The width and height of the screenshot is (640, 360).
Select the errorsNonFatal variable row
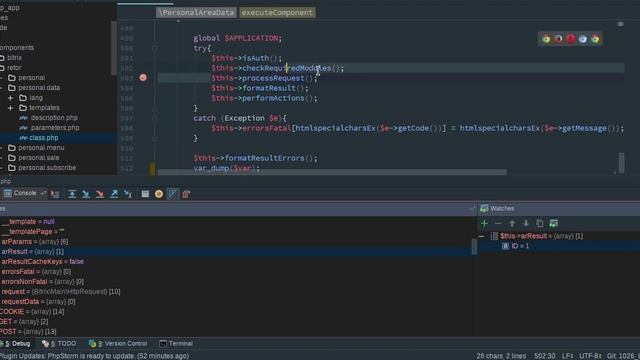tap(236, 282)
